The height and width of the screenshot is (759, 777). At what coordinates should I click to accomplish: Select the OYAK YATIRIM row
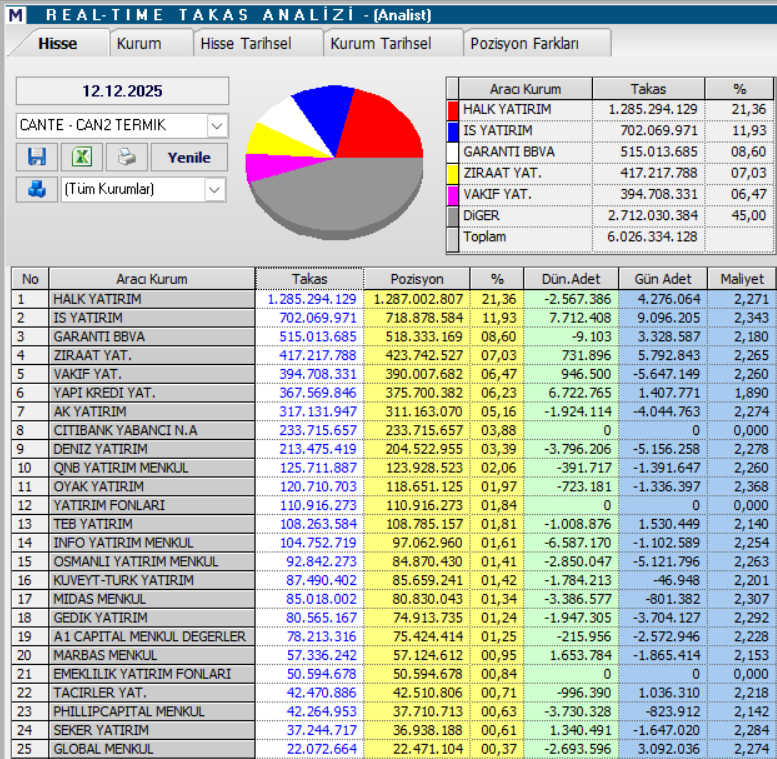click(394, 487)
